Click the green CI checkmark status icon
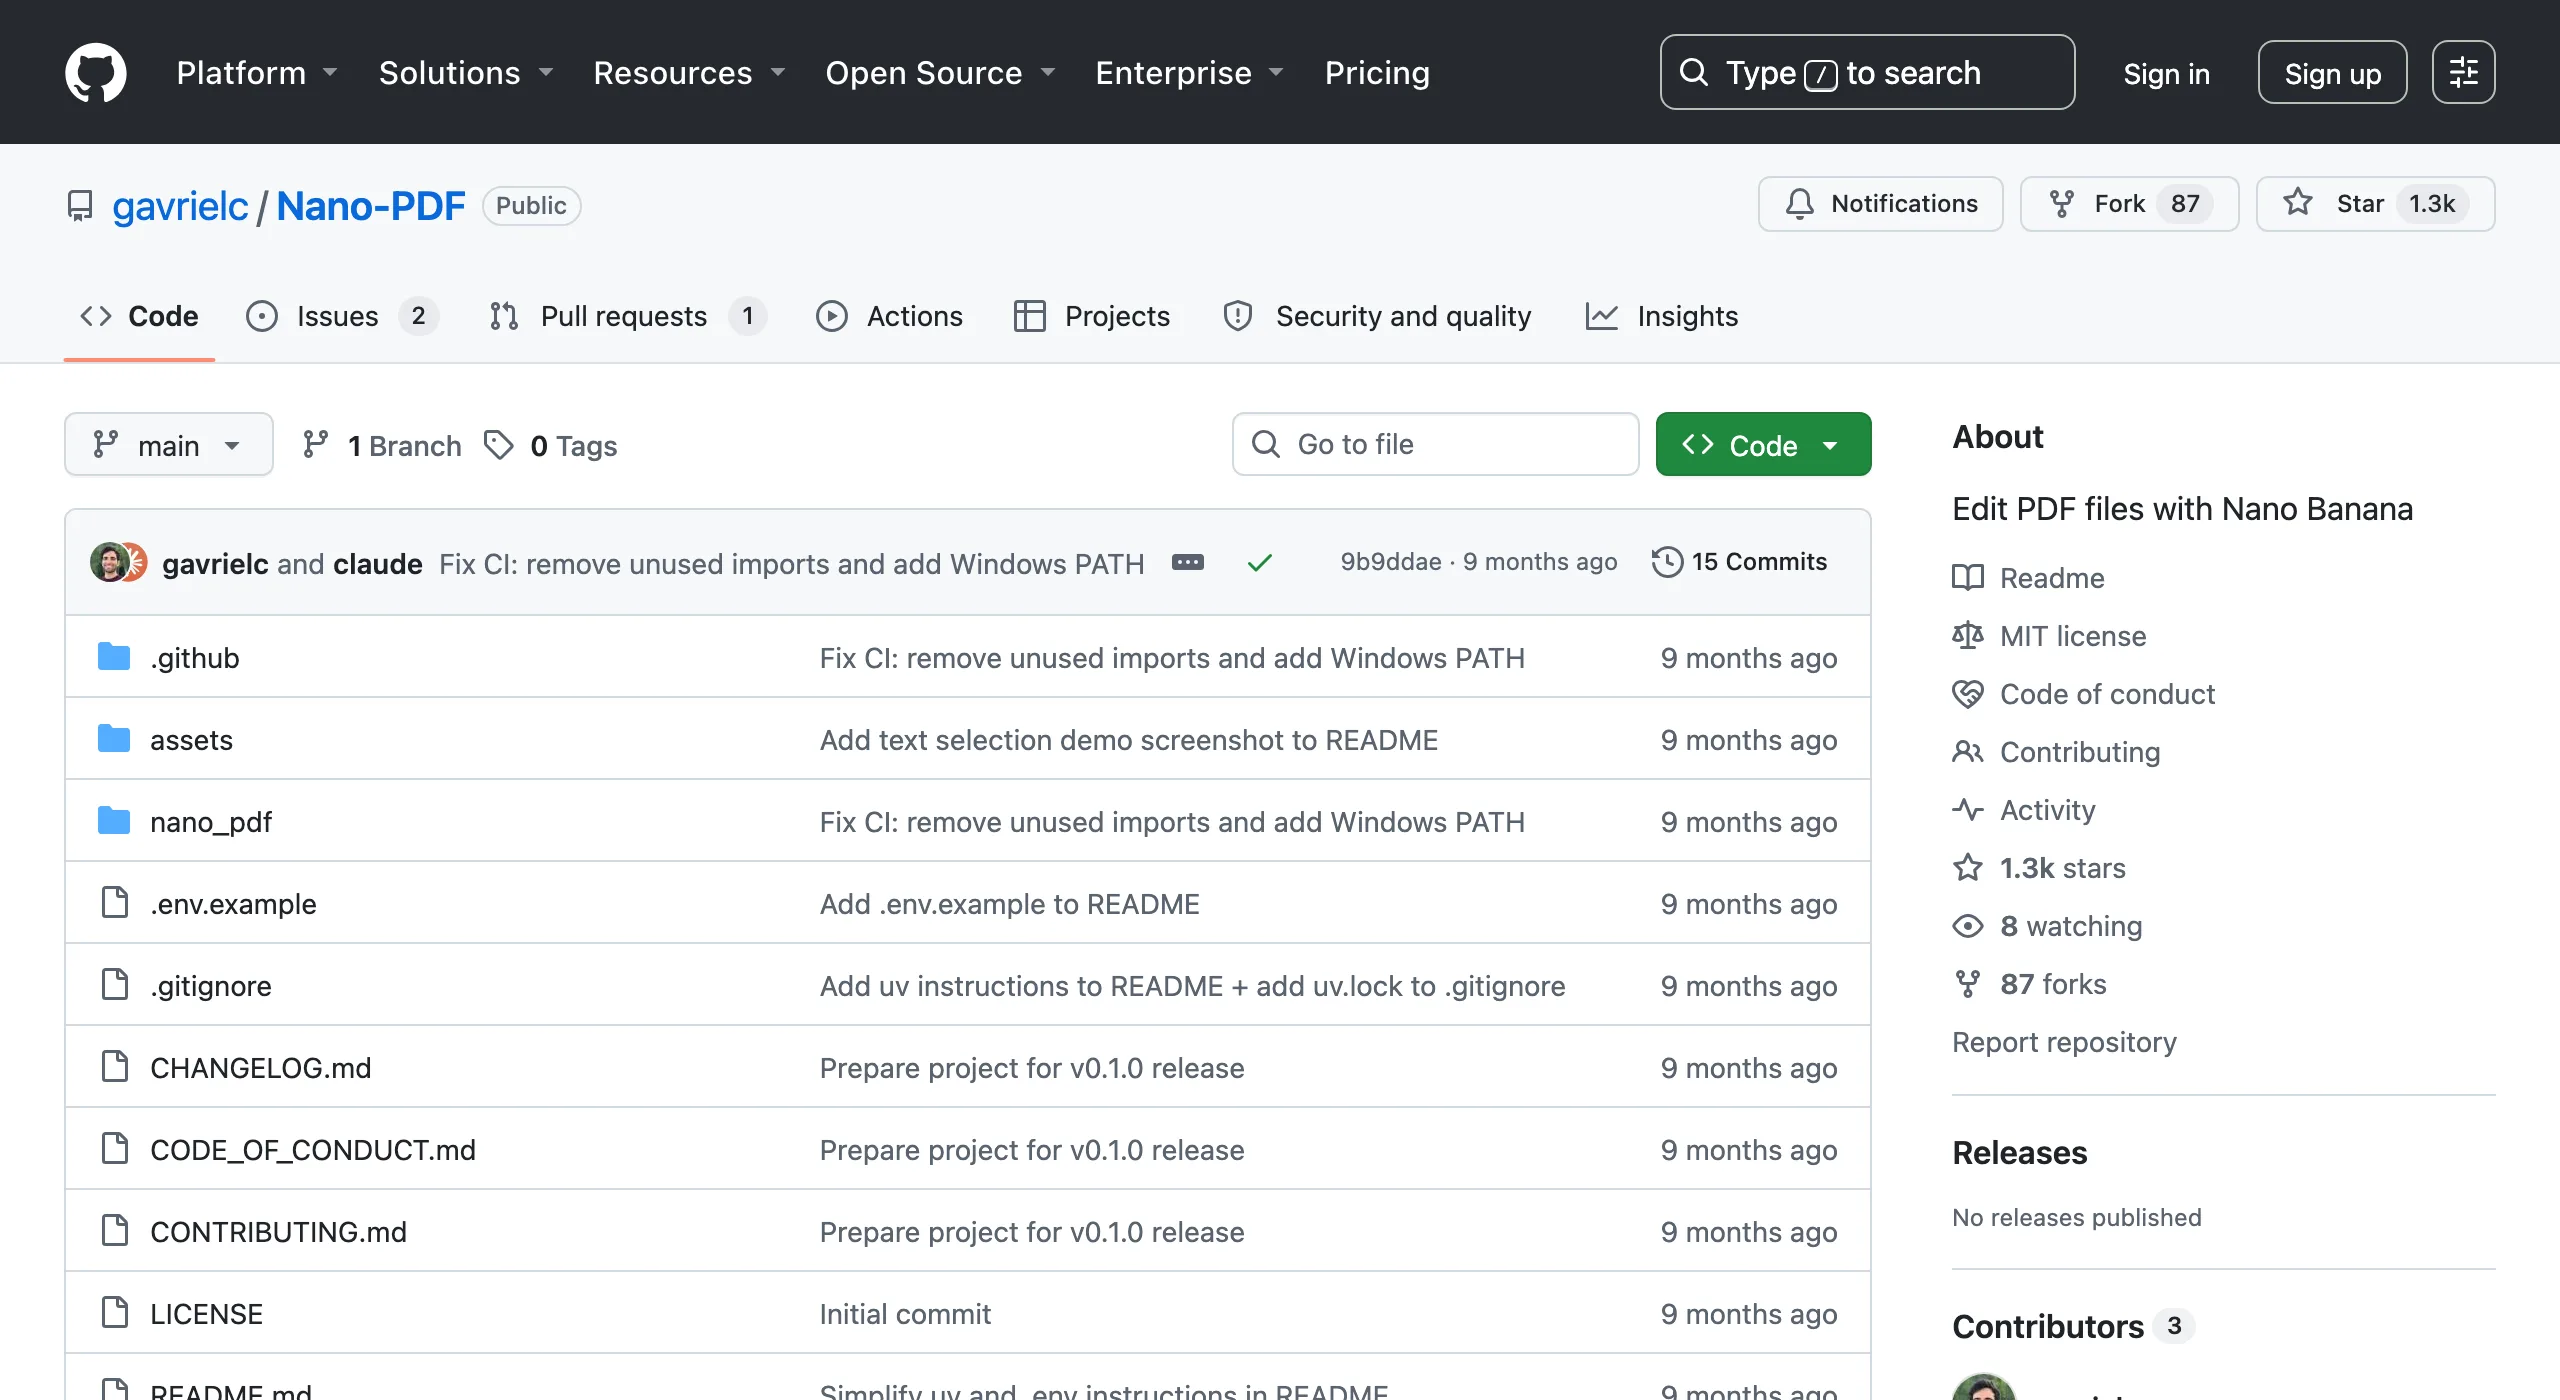The image size is (2560, 1400). click(x=1260, y=563)
